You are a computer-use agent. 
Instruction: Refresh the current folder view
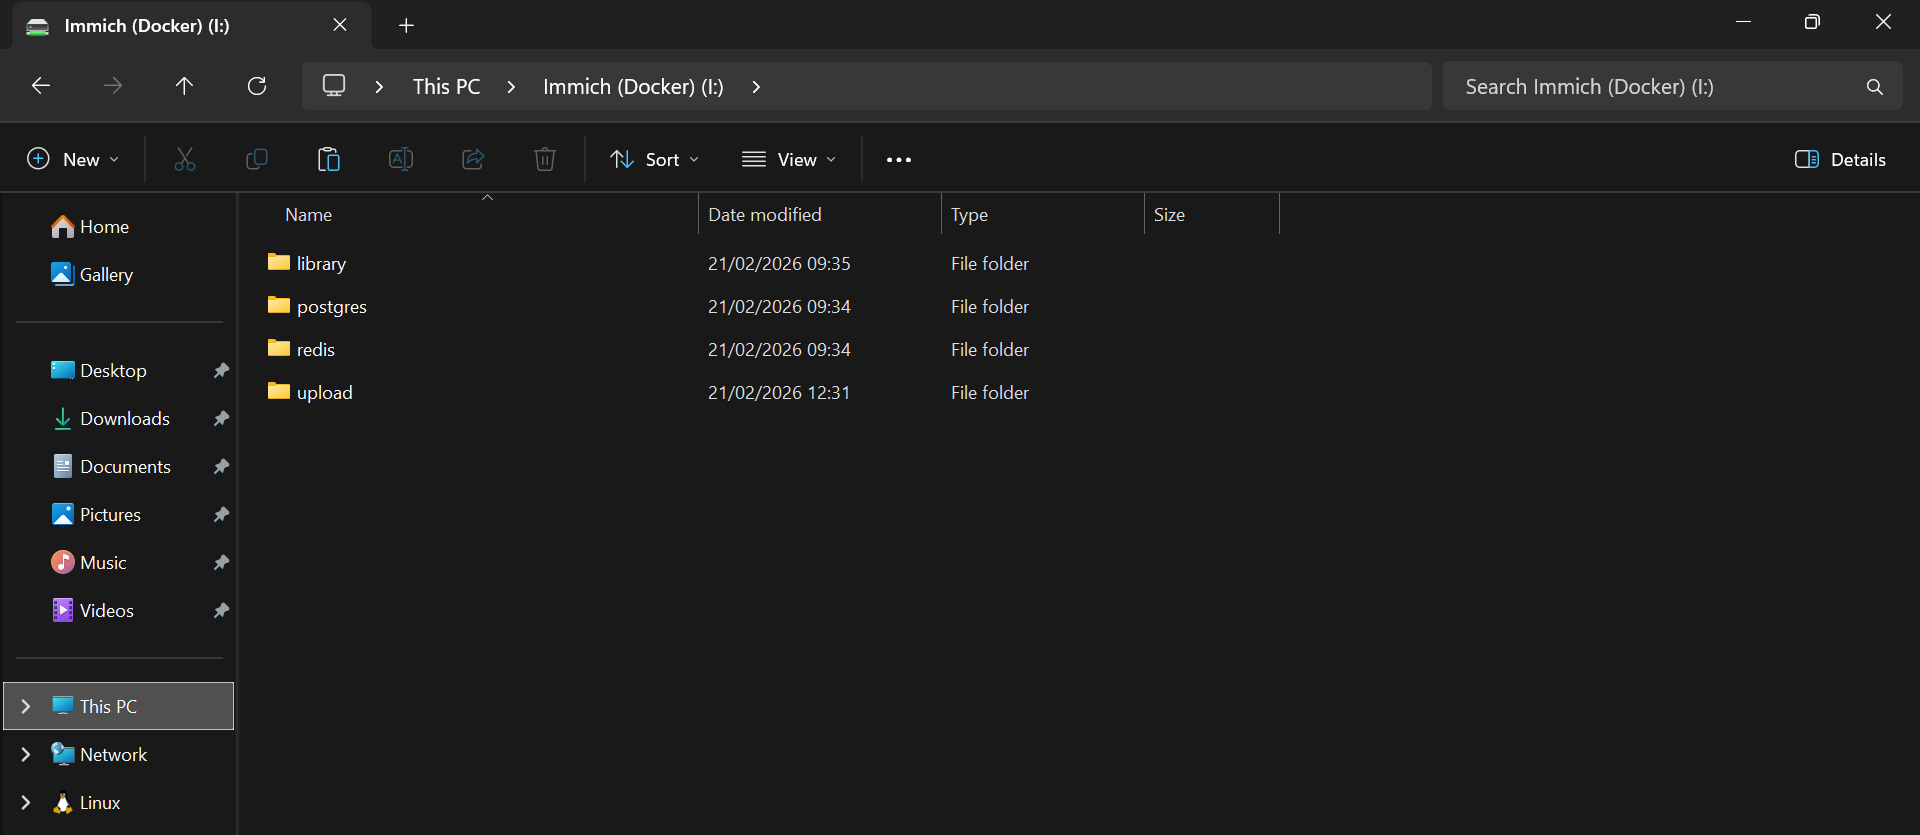point(257,86)
